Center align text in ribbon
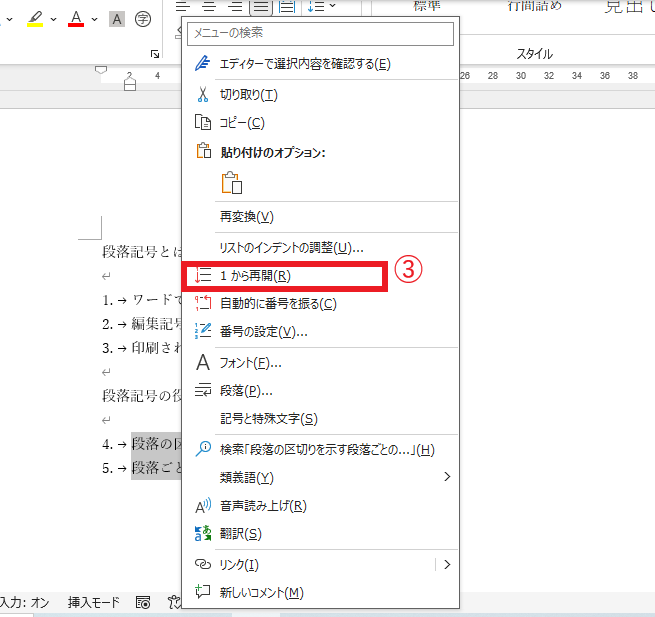 209,6
